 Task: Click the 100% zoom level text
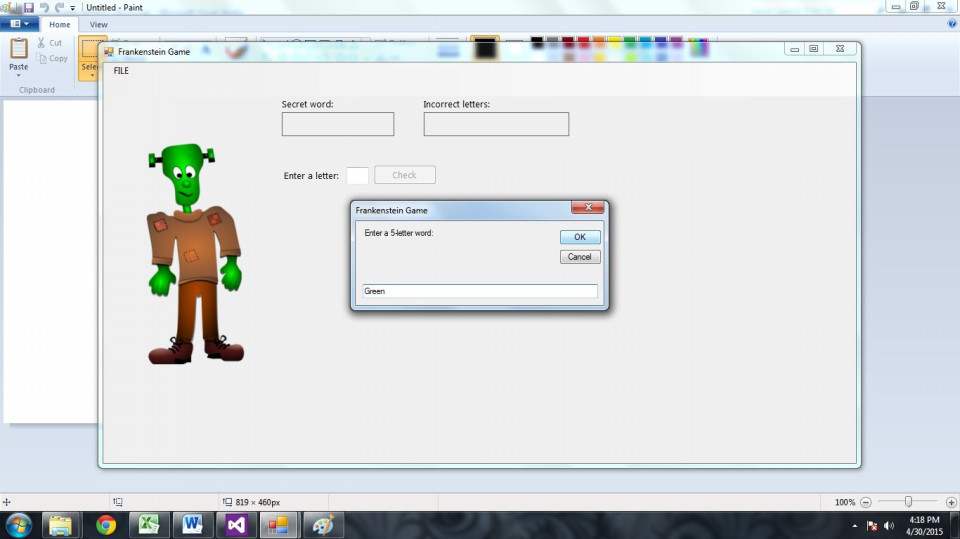click(x=845, y=502)
